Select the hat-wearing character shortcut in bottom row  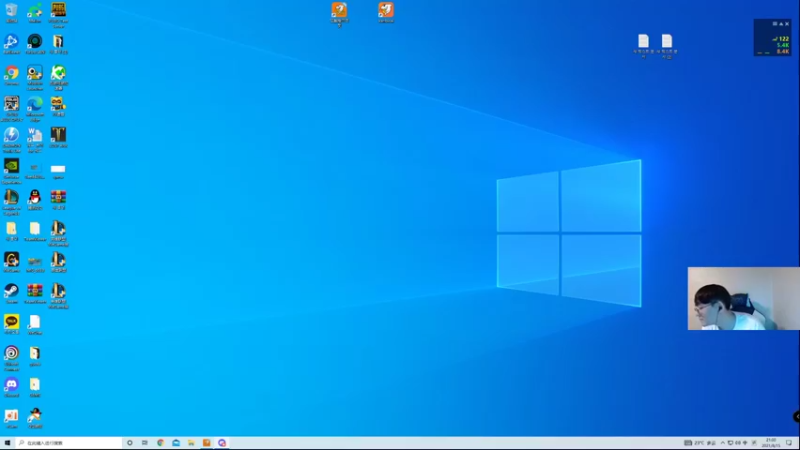(x=35, y=417)
